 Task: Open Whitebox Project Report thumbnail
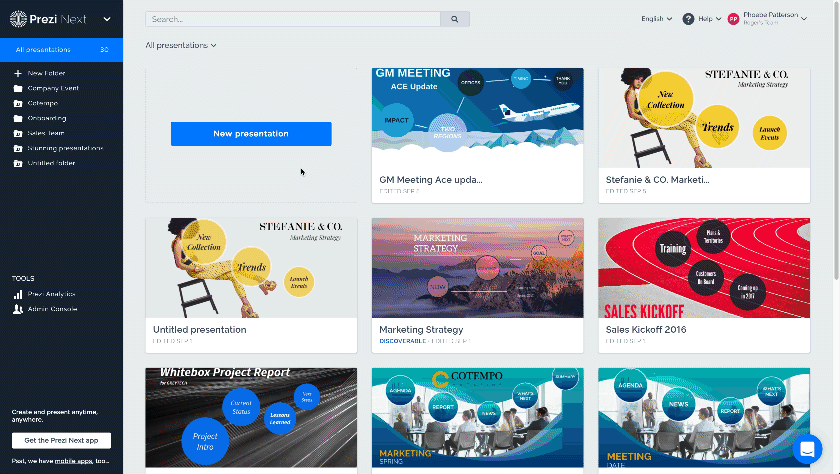pyautogui.click(x=251, y=418)
